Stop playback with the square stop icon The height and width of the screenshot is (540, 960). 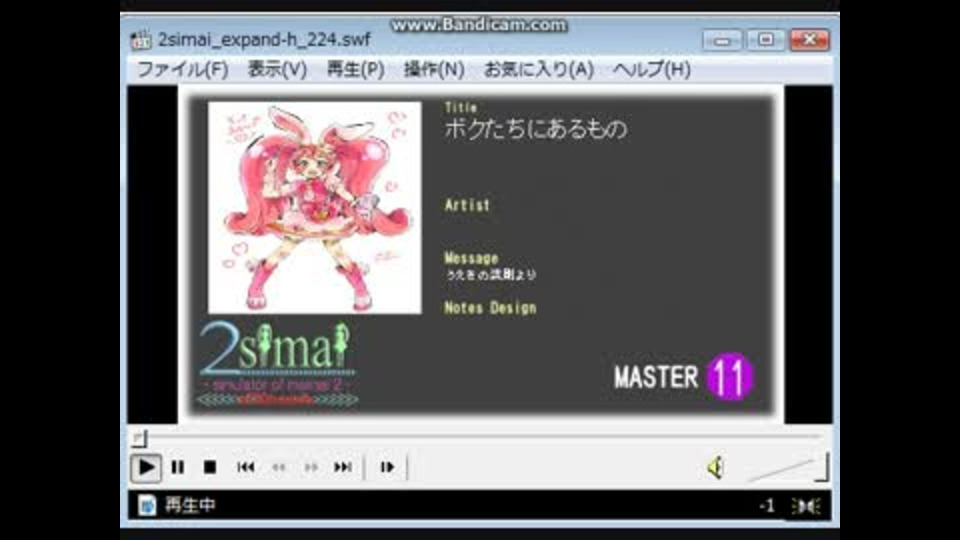(209, 468)
